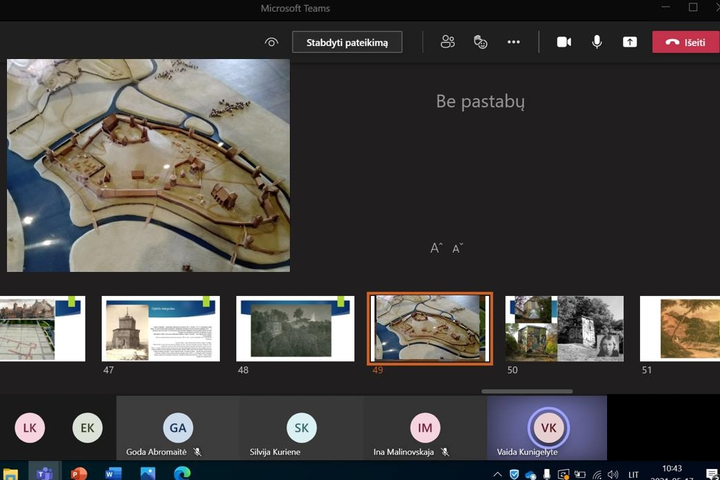Viewport: 720px width, 480px height.
Task: Open File Explorer from the taskbar
Action: pos(10,473)
